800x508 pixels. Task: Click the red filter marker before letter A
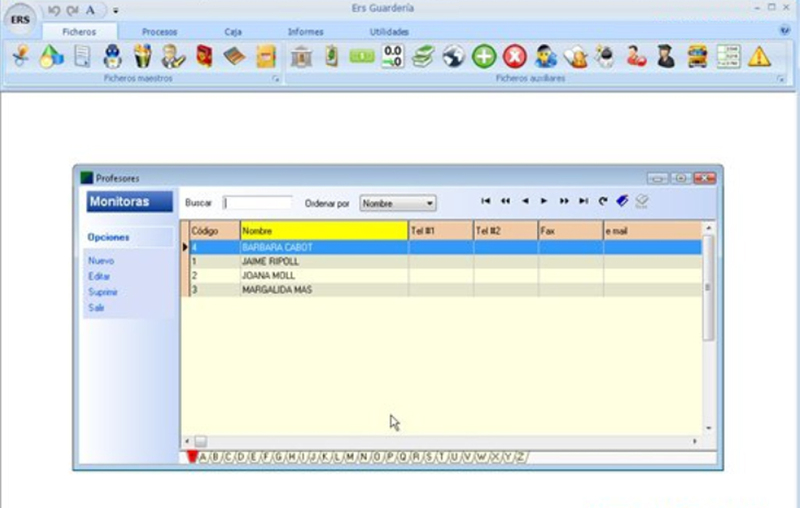(x=191, y=457)
